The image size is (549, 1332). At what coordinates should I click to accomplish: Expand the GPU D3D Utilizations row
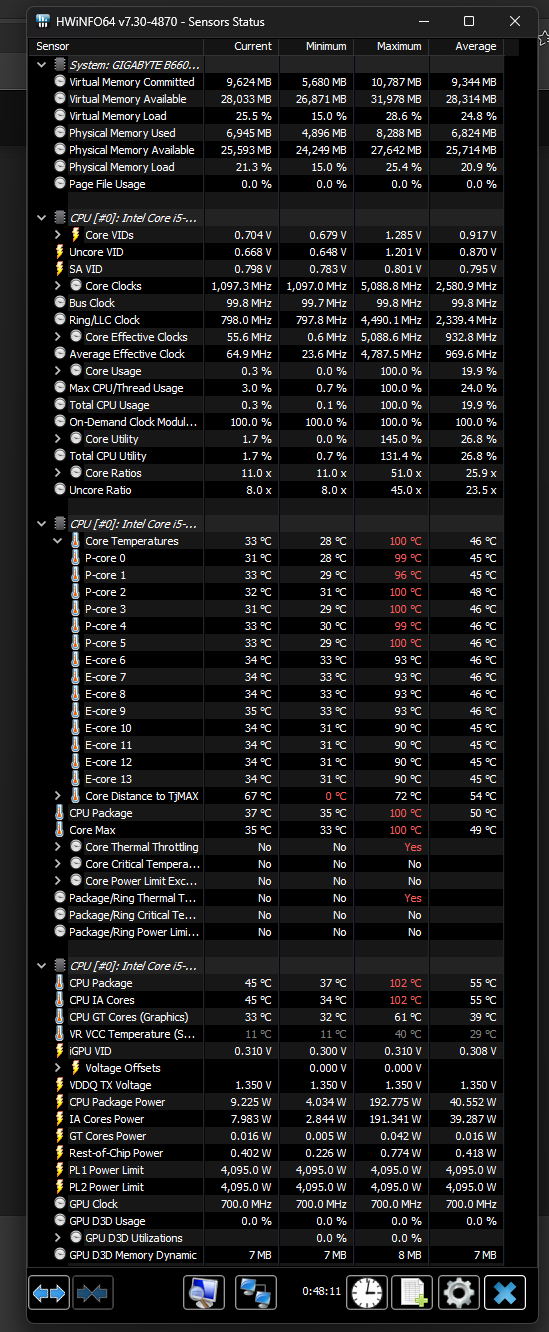coord(58,1238)
